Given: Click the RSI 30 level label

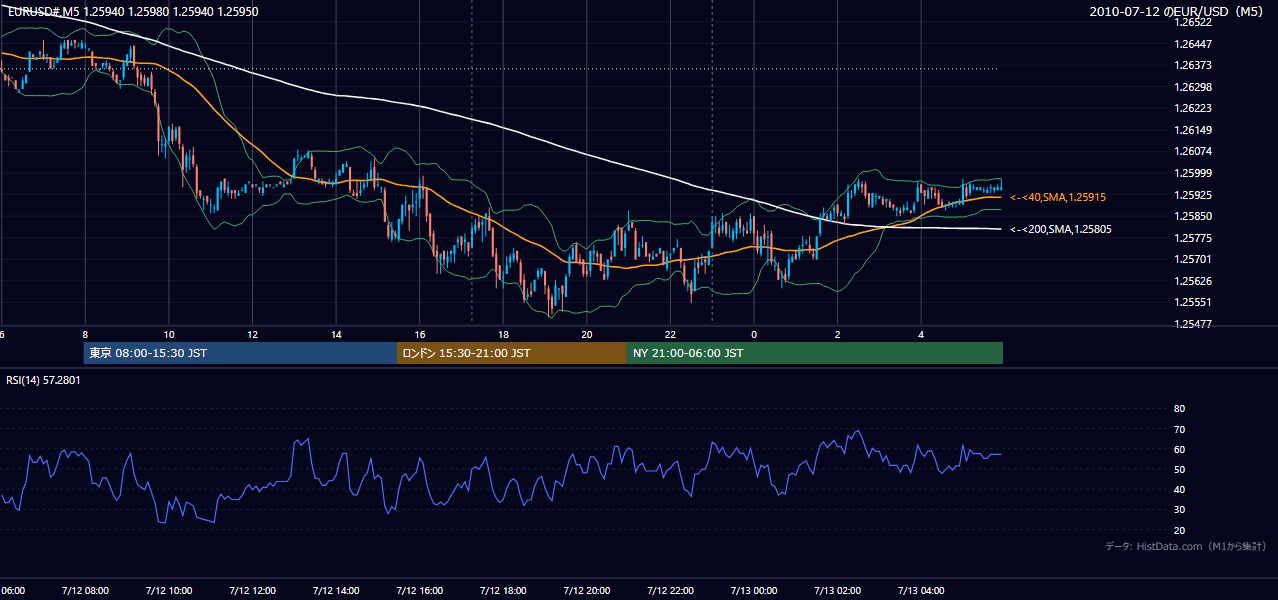Looking at the screenshot, I should pyautogui.click(x=1179, y=510).
